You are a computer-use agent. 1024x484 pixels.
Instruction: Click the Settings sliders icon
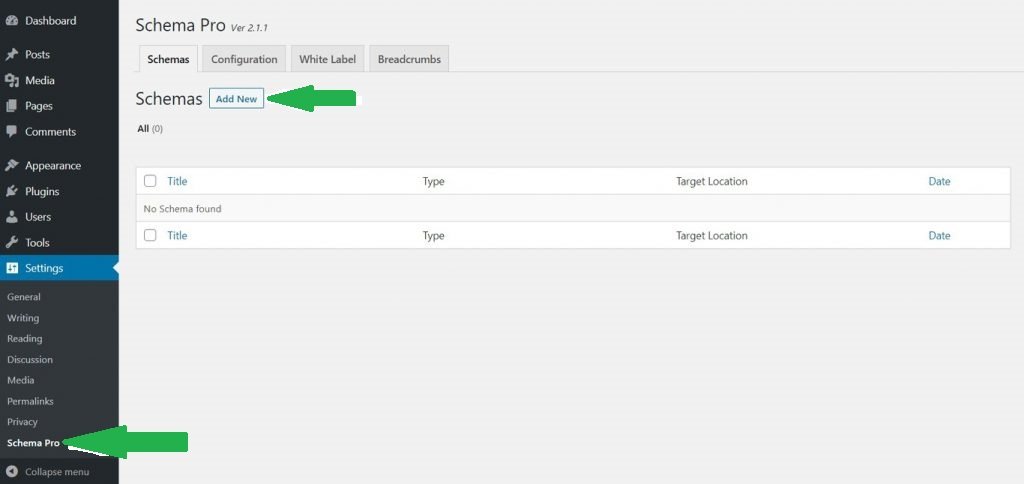point(11,268)
